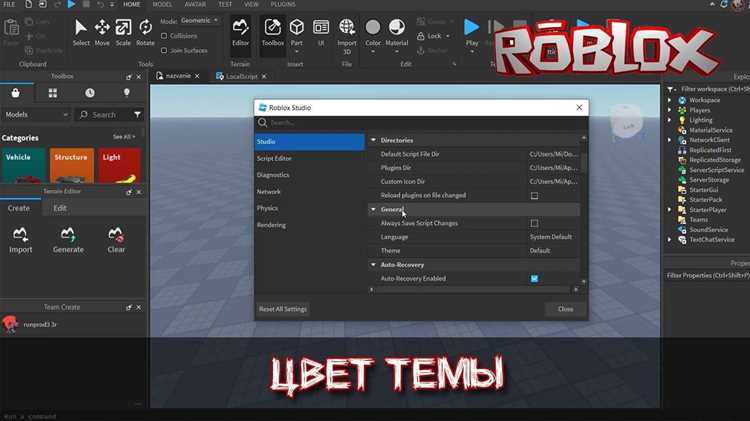This screenshot has height=421, width=750.
Task: Click the Lock tool icon
Action: click(420, 36)
